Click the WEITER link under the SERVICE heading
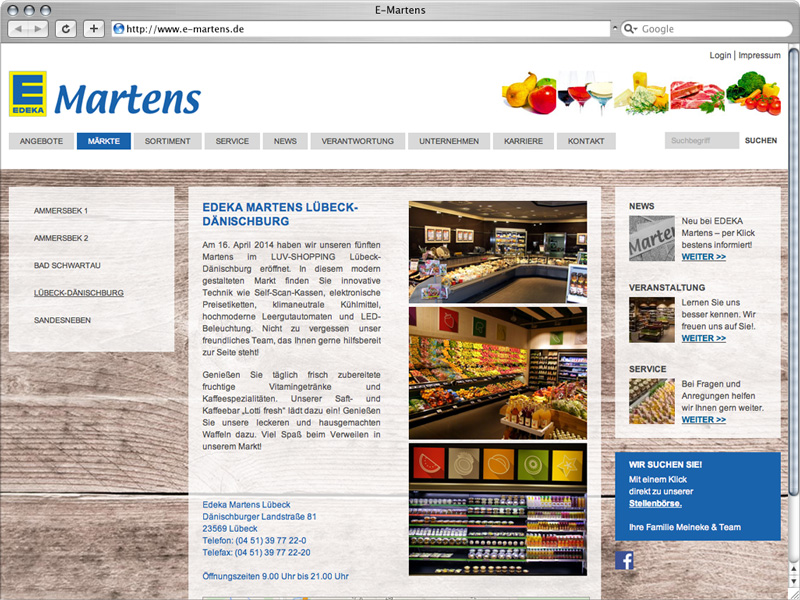This screenshot has height=600, width=800. (704, 419)
